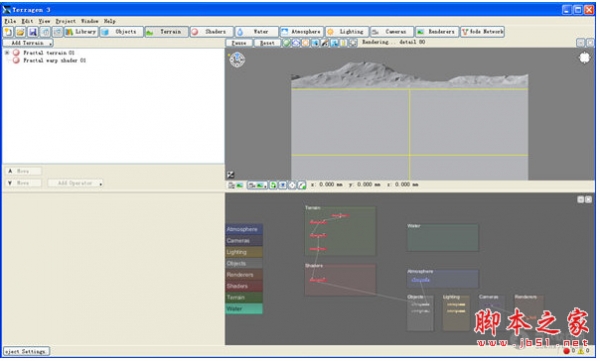Open the Add Operator dropdown

(x=75, y=183)
